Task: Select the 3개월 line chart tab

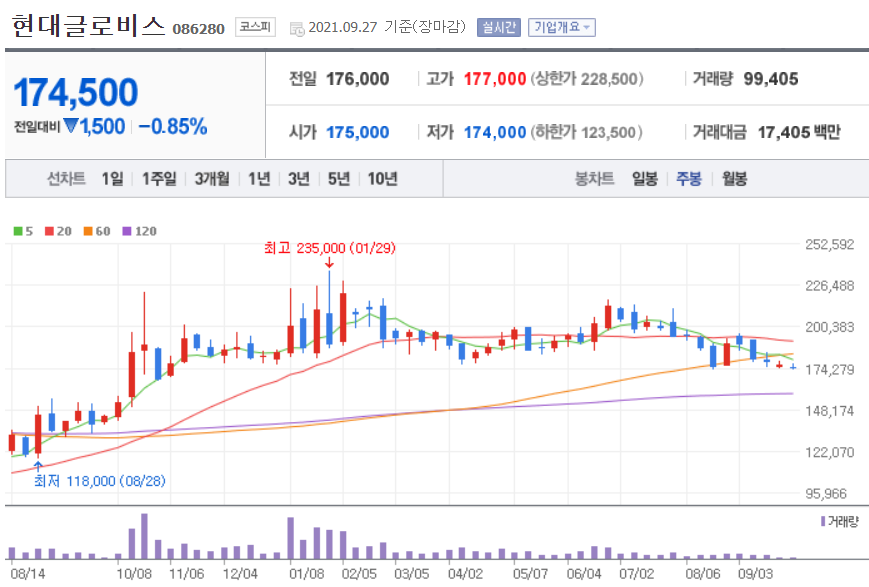Action: [212, 178]
